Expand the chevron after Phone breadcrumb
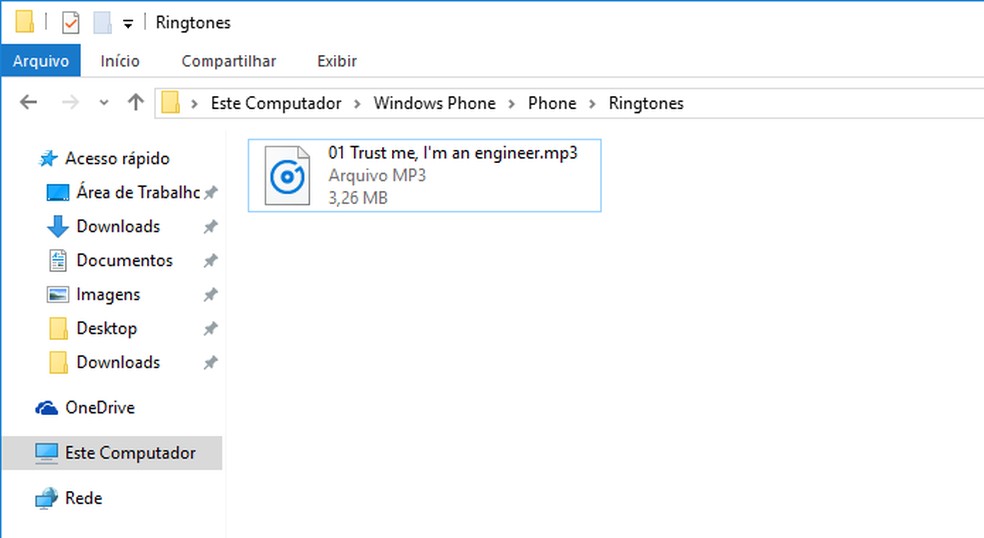Viewport: 984px width, 538px height. tap(592, 104)
